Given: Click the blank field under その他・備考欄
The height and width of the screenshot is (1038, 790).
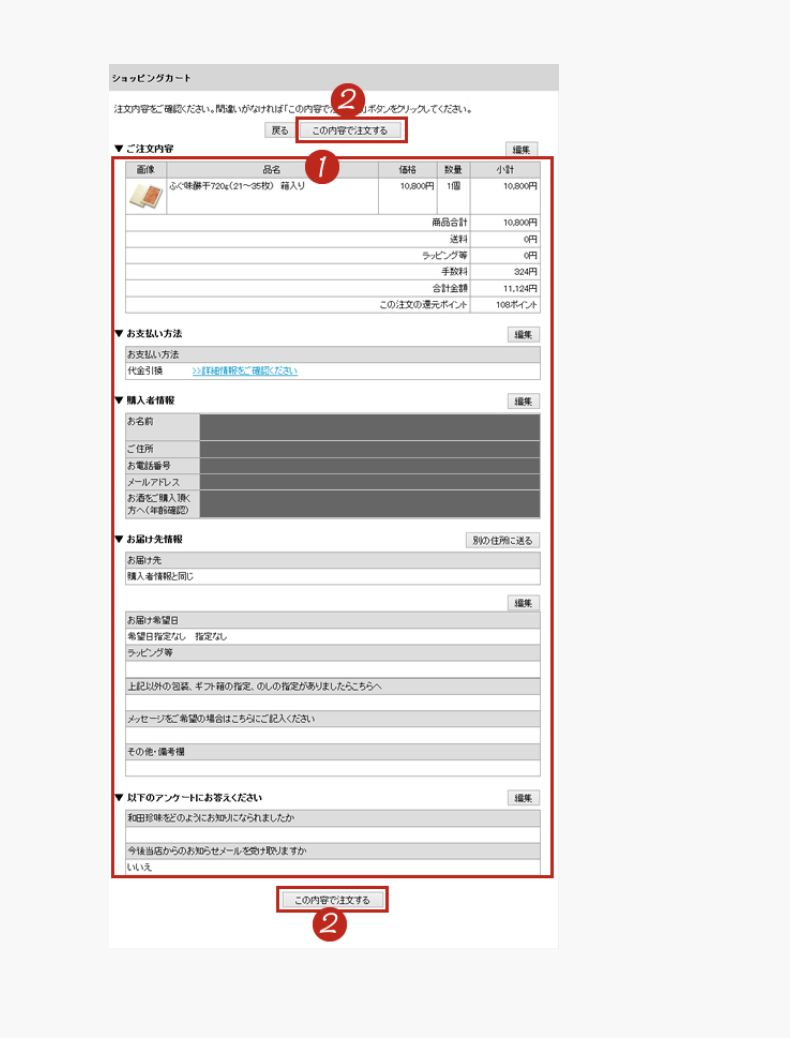Looking at the screenshot, I should [332, 768].
